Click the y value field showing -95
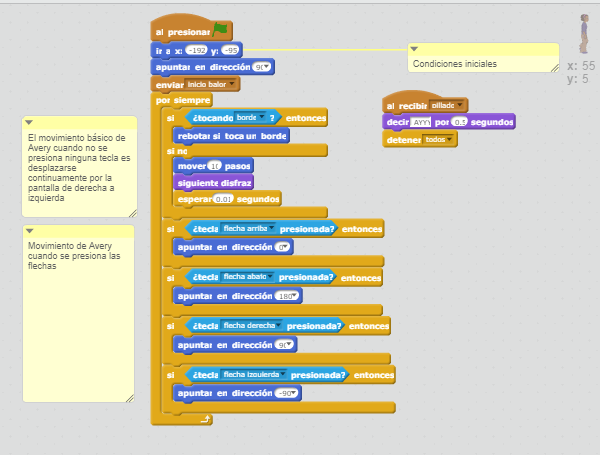Viewport: 600px width, 455px height. point(230,50)
